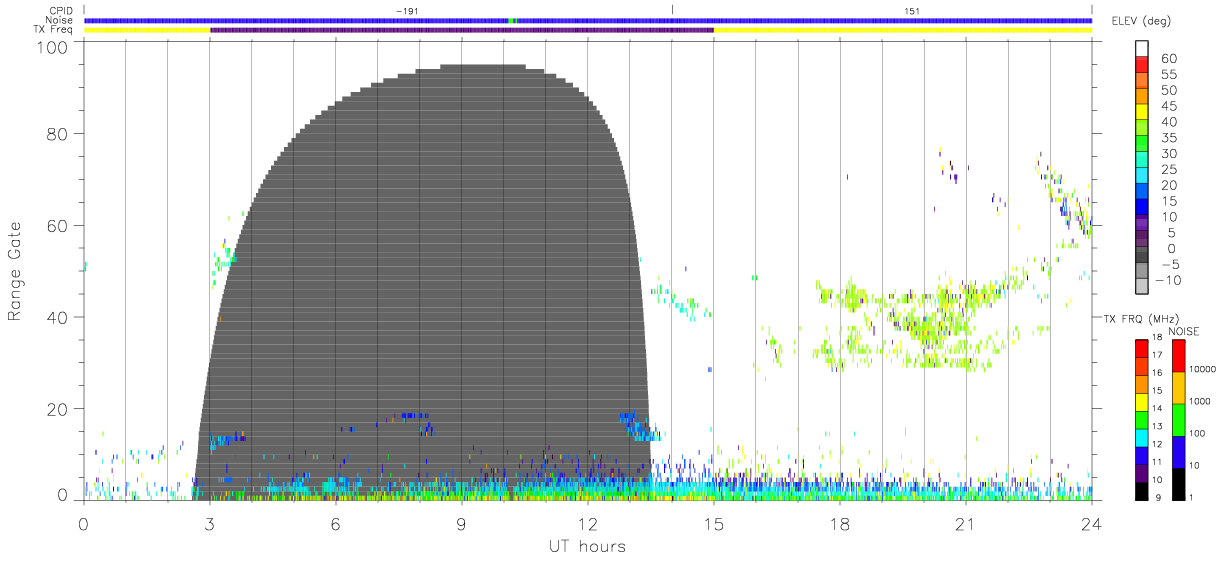The image size is (1228, 567).
Task: Click the x-axis tick label '6'
Action: point(336,524)
